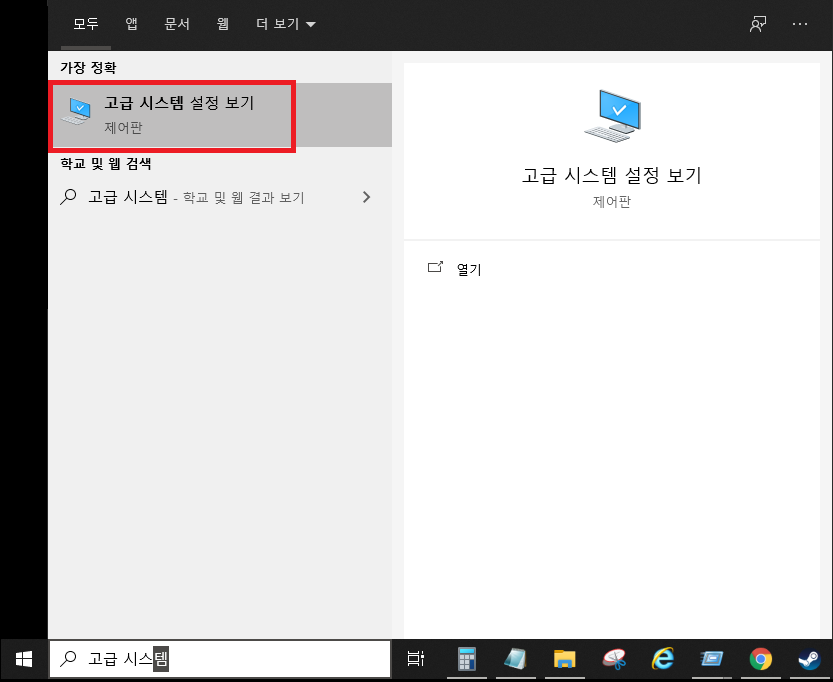The image size is (833, 682).
Task: Click the feedback person icon in header
Action: pyautogui.click(x=758, y=24)
